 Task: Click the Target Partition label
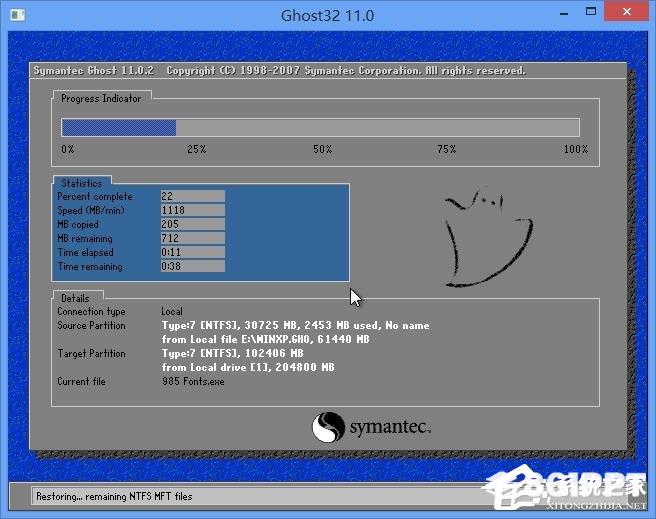(91, 353)
